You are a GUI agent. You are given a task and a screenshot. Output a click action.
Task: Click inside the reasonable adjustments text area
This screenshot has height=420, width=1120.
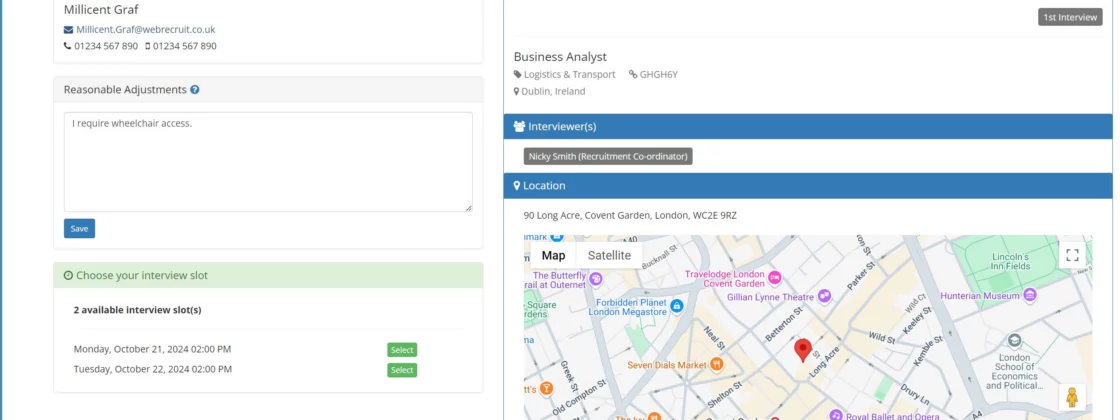point(268,162)
